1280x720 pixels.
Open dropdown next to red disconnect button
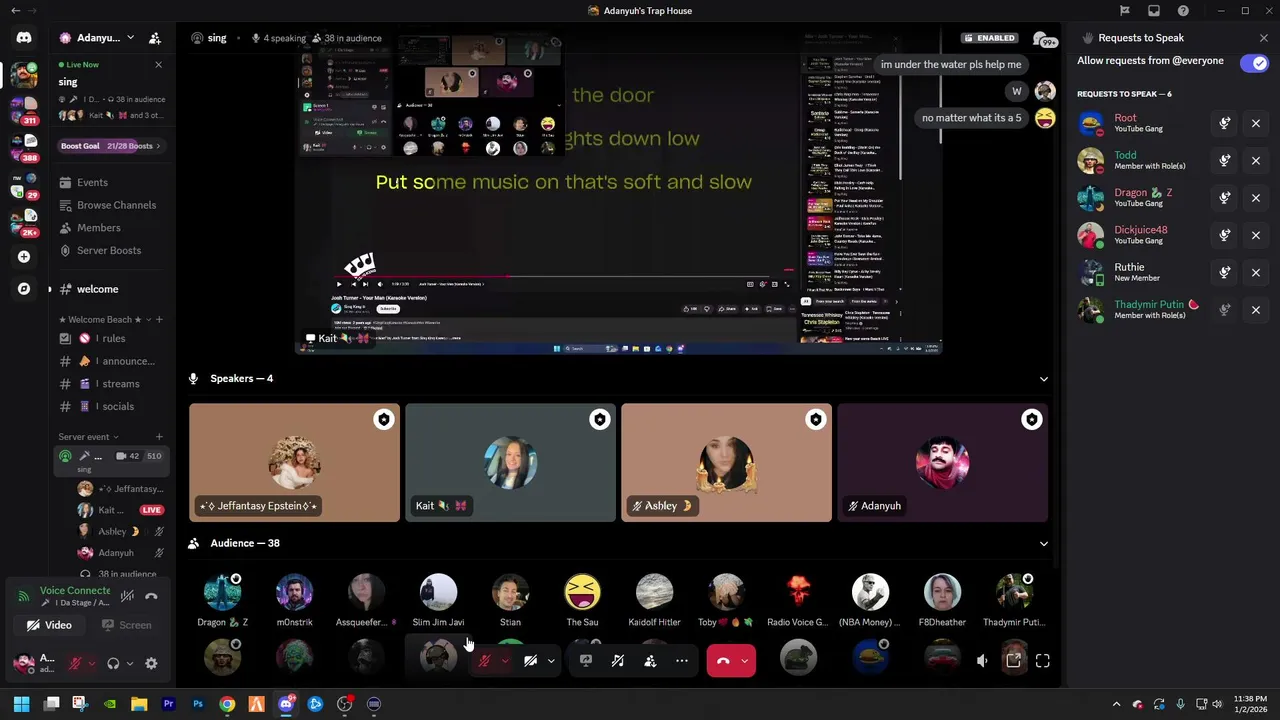(745, 661)
